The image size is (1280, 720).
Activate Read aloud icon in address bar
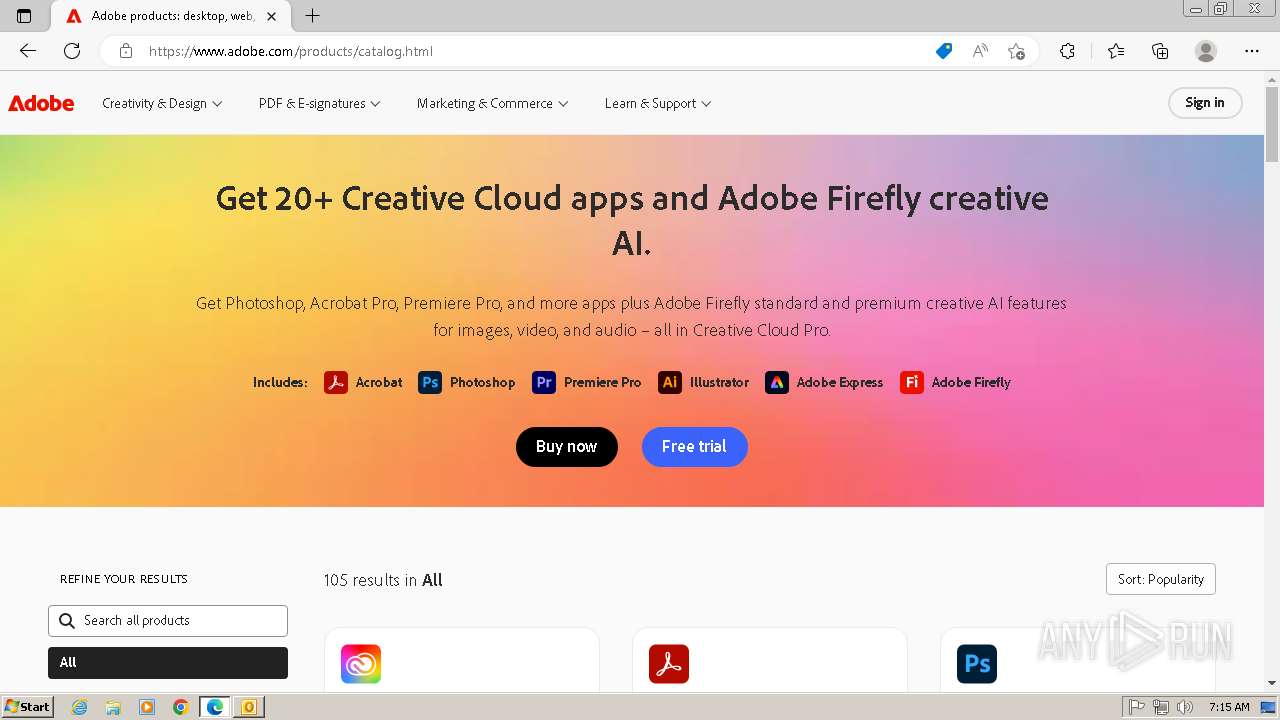(x=980, y=51)
